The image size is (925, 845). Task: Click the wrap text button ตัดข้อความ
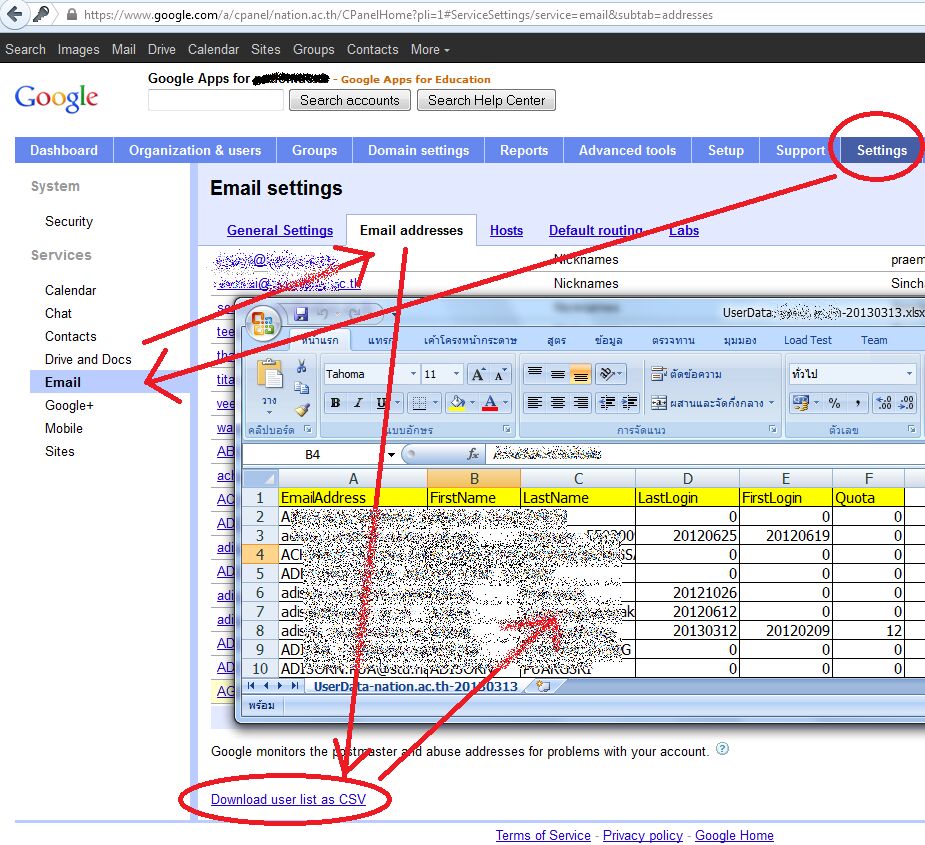click(x=686, y=374)
